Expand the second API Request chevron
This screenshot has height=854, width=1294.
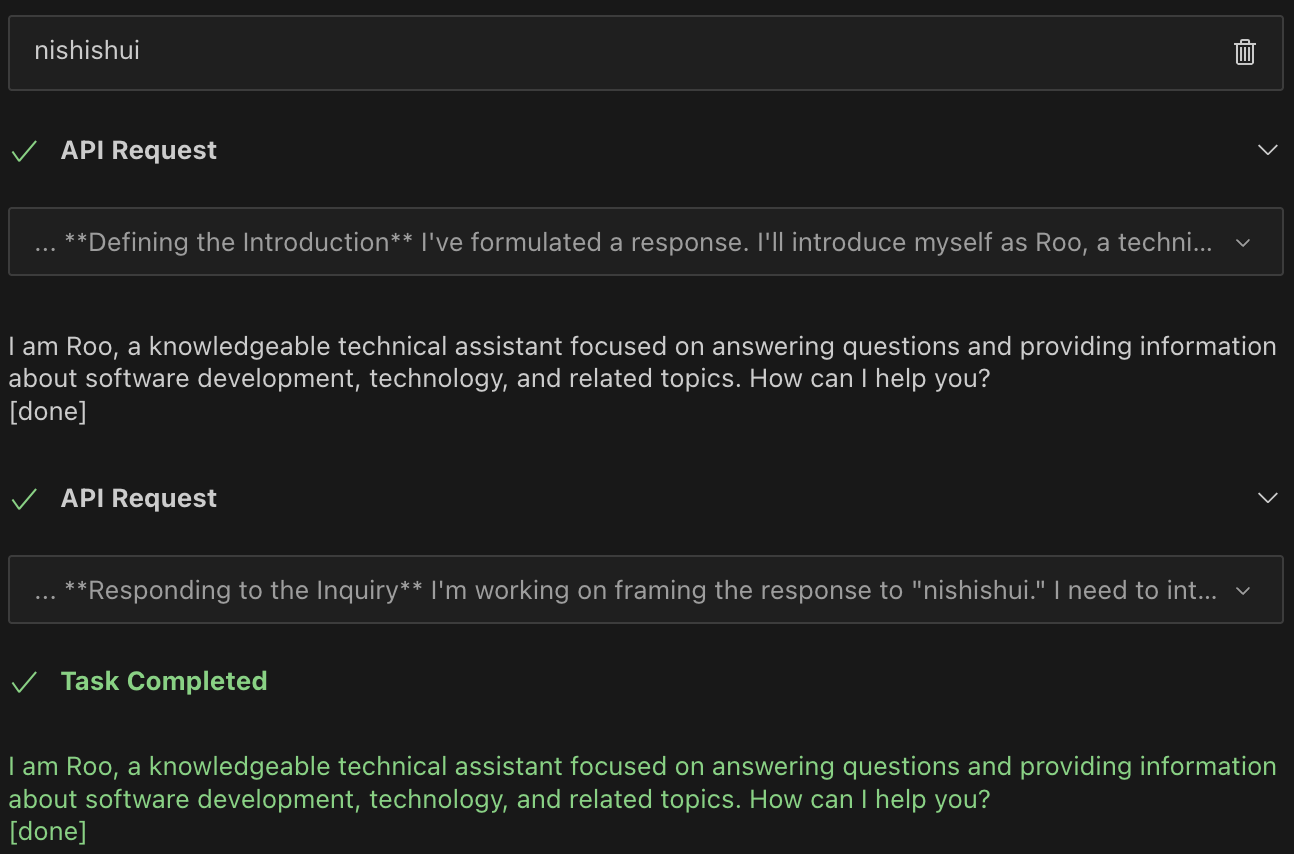[1267, 498]
